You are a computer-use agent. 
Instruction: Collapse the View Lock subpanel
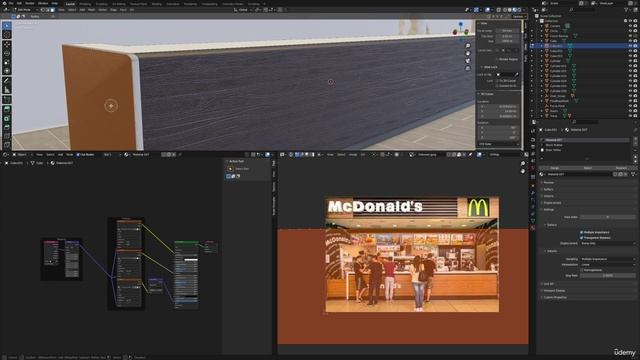489,67
